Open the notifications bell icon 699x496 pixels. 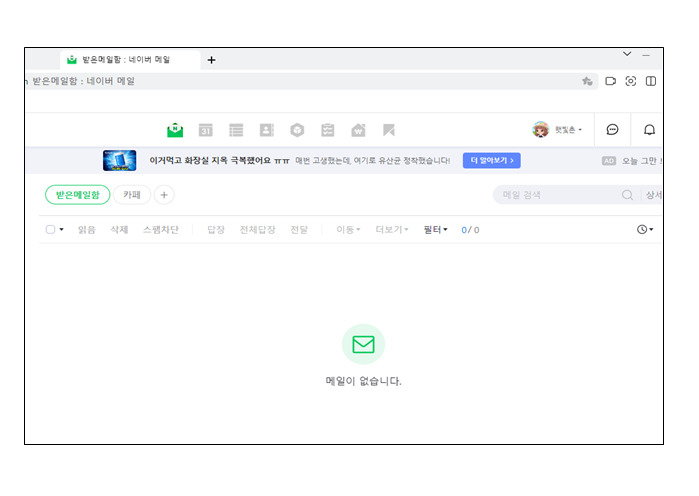coord(649,130)
